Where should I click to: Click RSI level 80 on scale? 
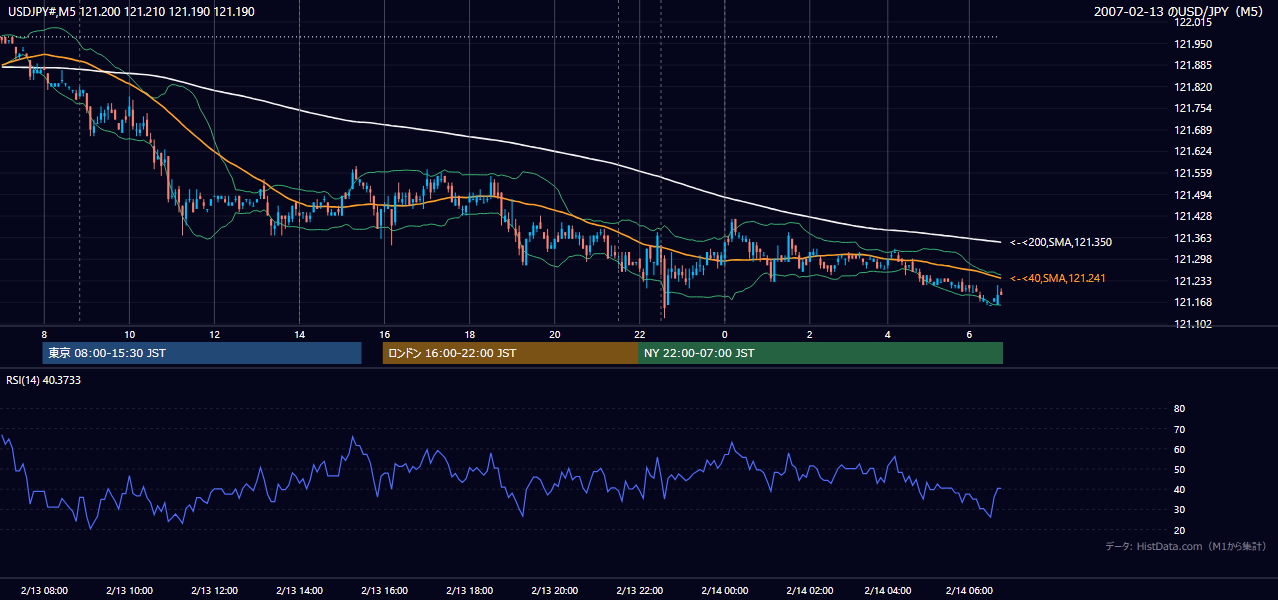1179,409
